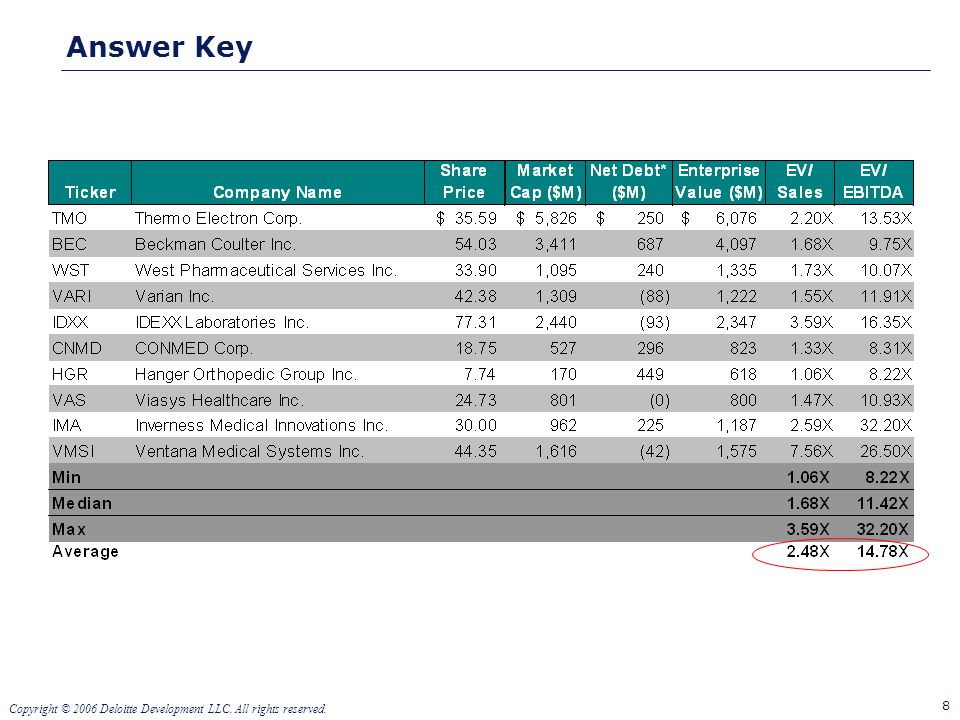Click the (0) net debt value
The width and height of the screenshot is (960, 720).
coord(659,400)
